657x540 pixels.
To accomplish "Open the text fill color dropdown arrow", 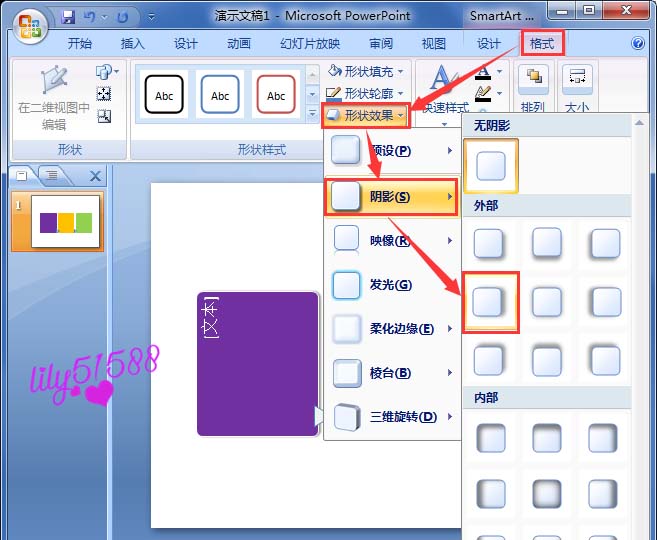I will (x=499, y=72).
